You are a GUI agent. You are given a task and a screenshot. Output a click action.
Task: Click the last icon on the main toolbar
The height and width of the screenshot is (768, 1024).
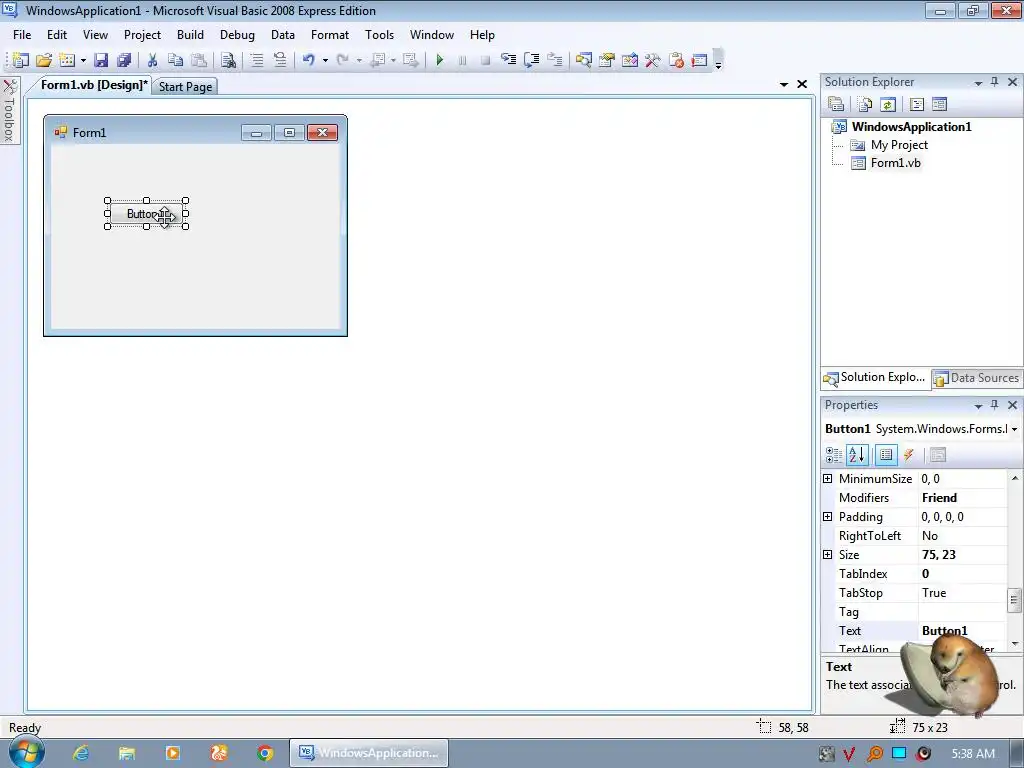click(699, 60)
